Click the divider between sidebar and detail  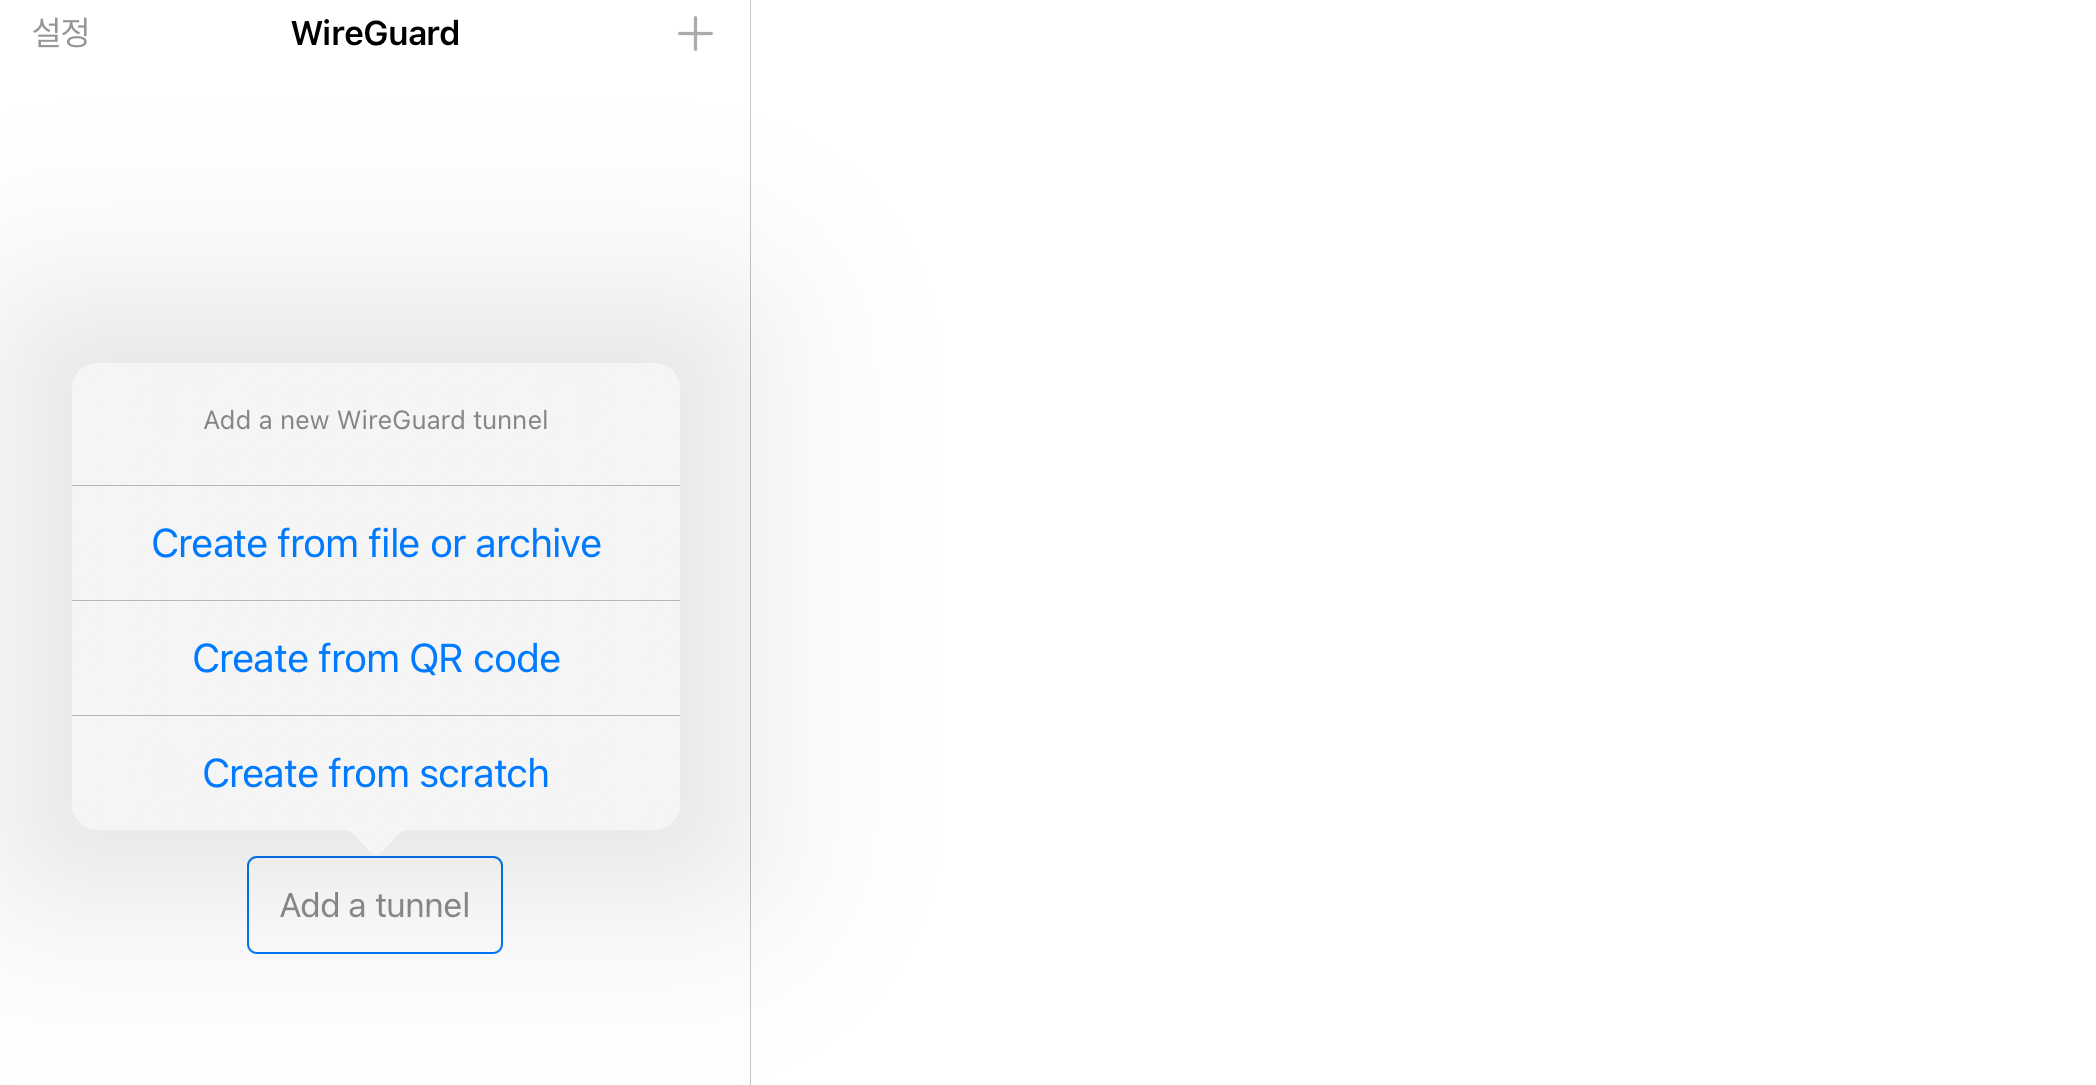click(x=750, y=540)
